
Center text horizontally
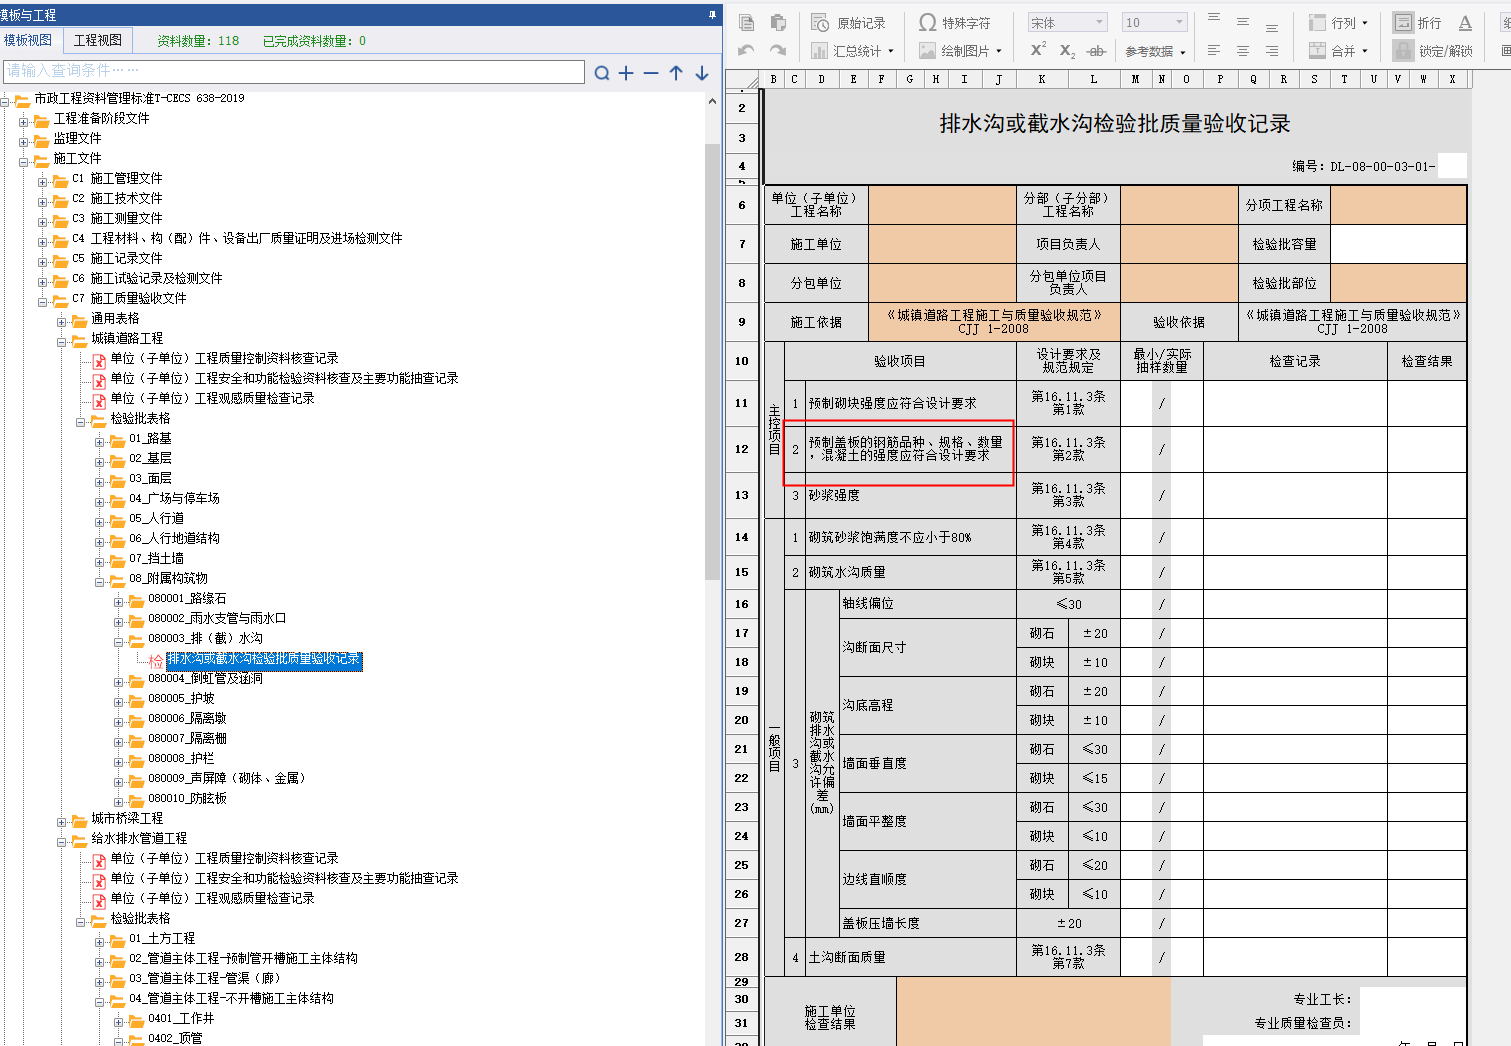click(1243, 50)
